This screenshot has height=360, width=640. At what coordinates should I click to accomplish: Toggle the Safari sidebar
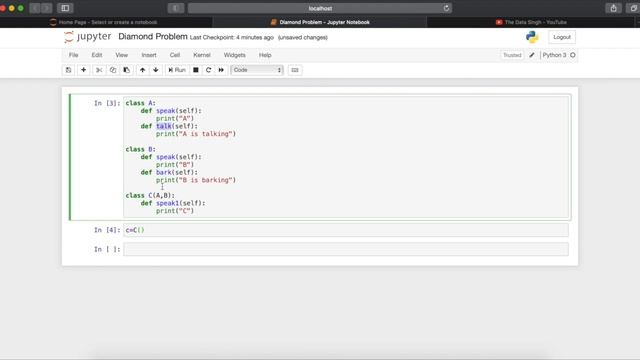click(x=65, y=8)
